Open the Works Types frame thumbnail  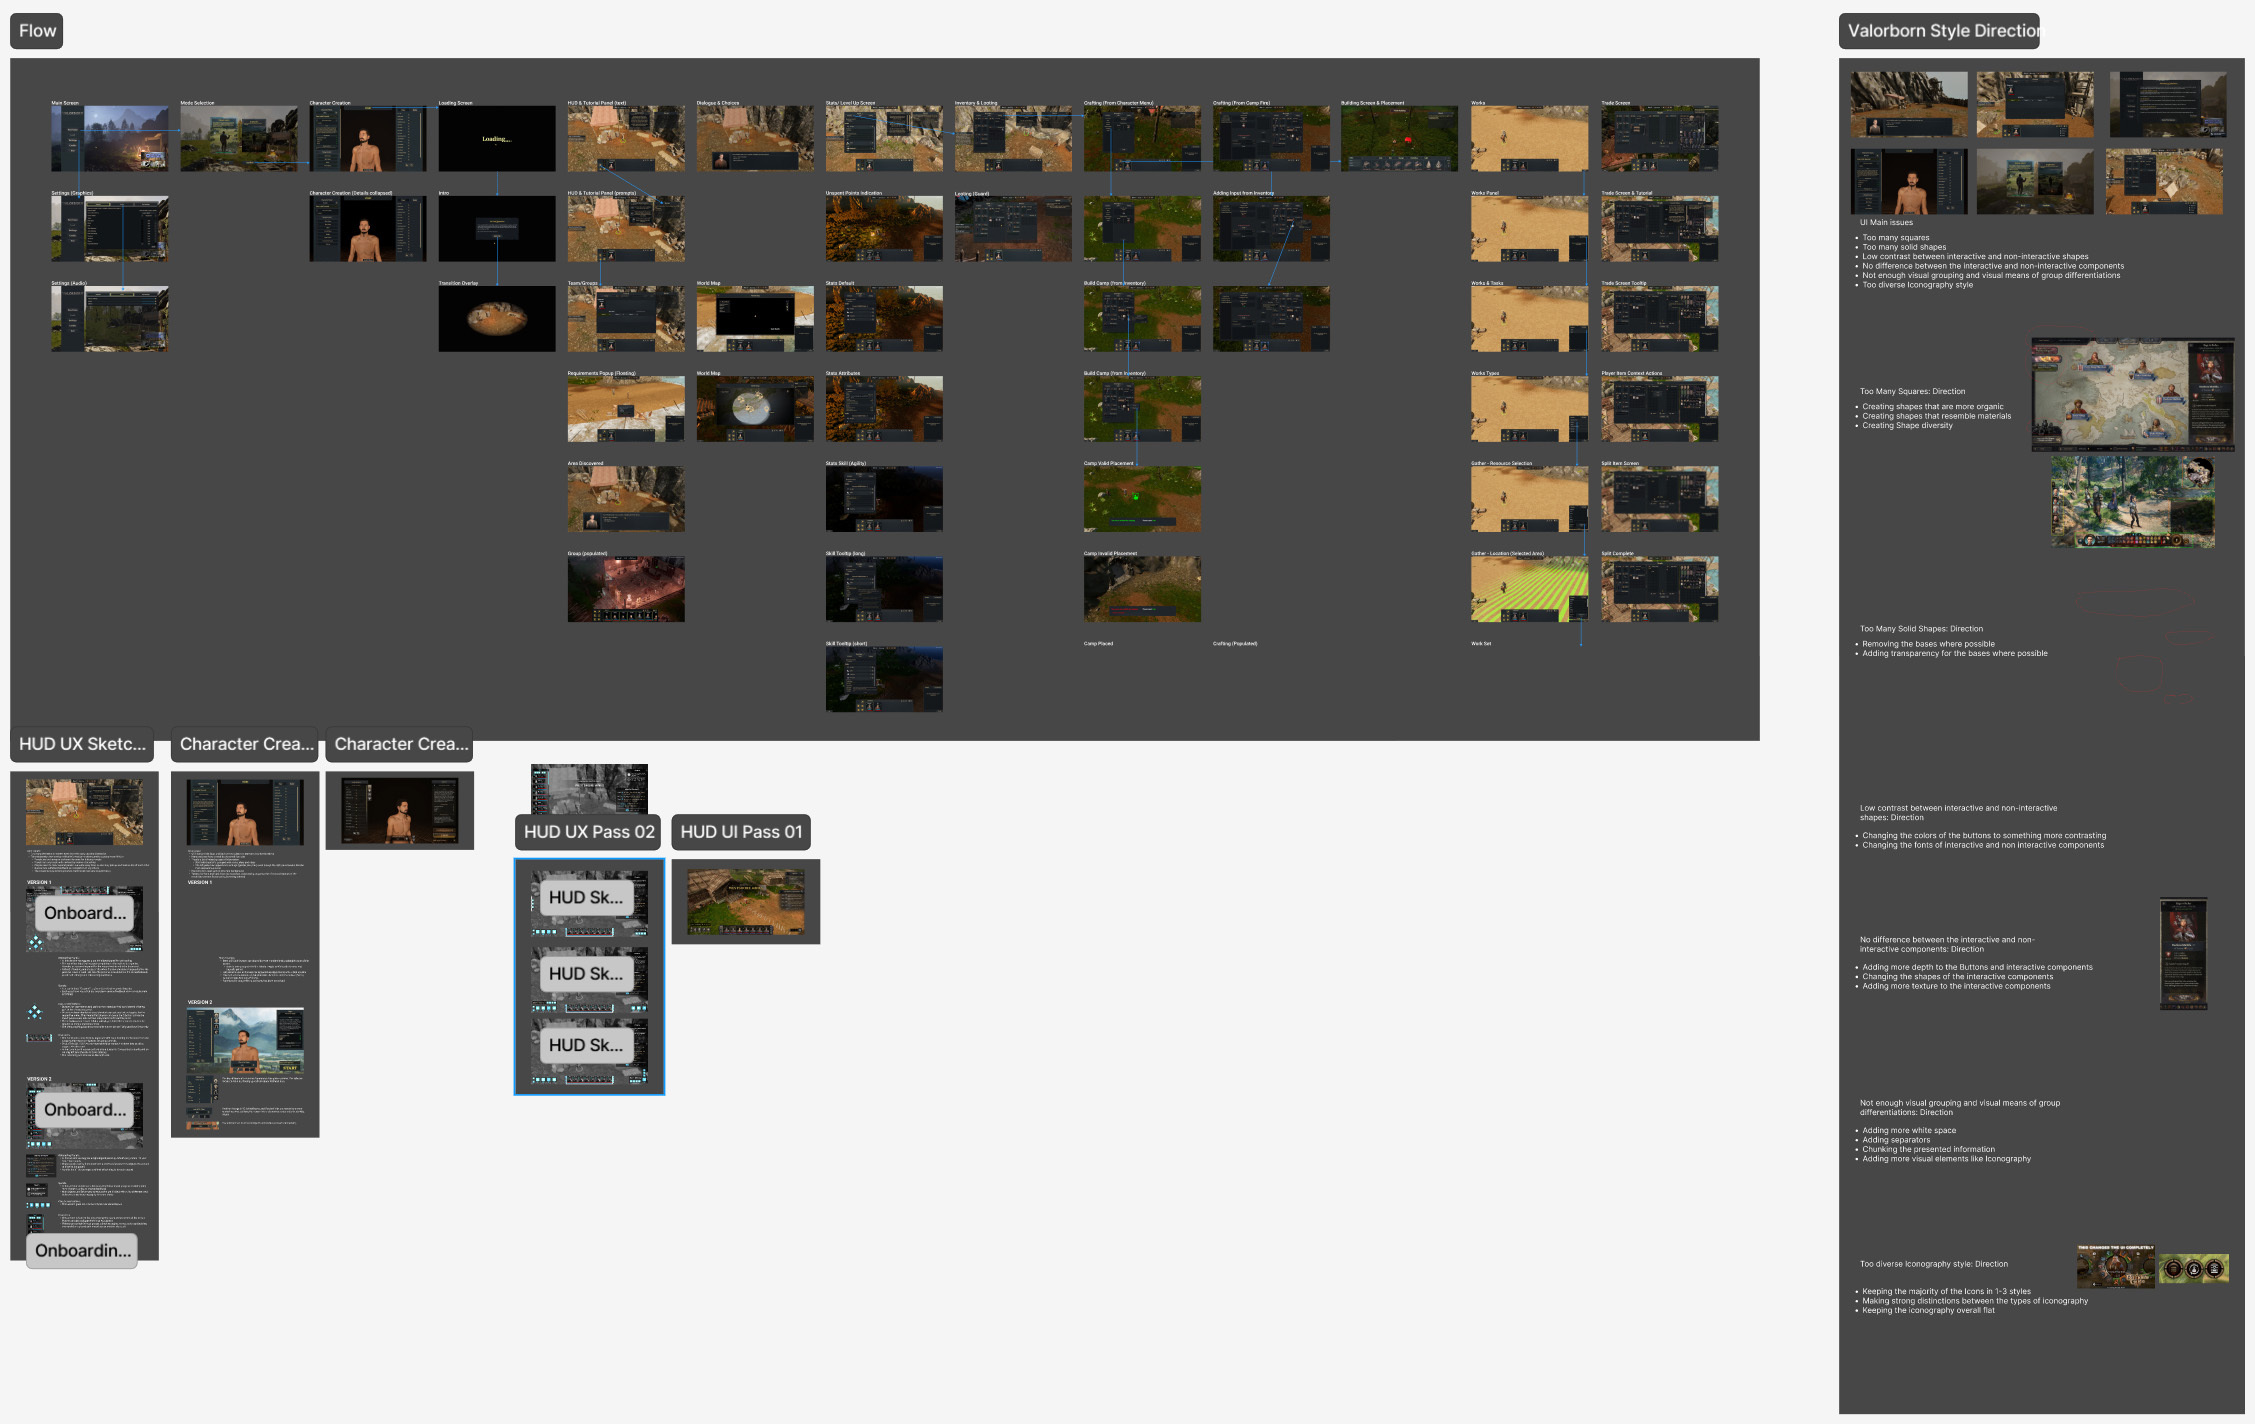point(1529,409)
